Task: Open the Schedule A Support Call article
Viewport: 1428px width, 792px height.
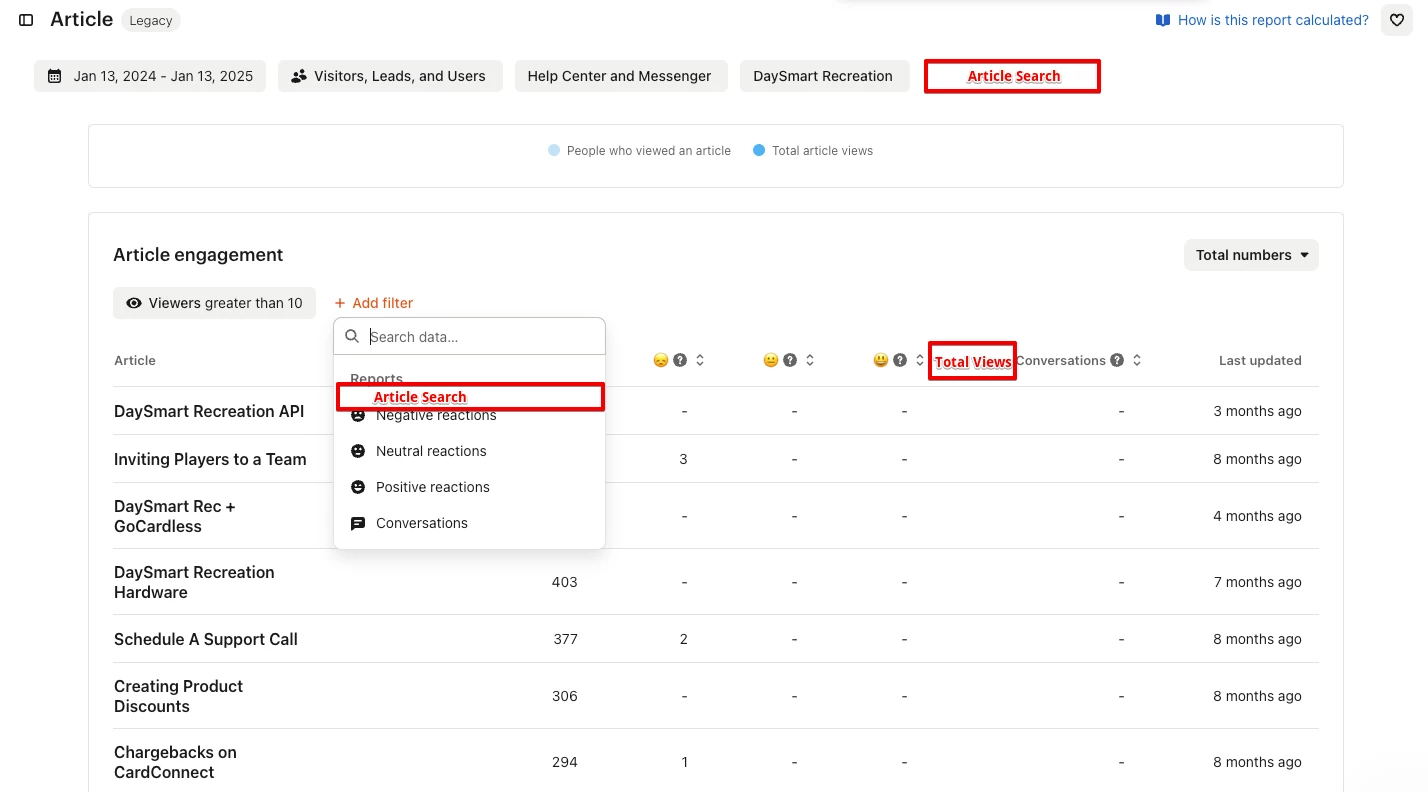Action: pos(206,639)
